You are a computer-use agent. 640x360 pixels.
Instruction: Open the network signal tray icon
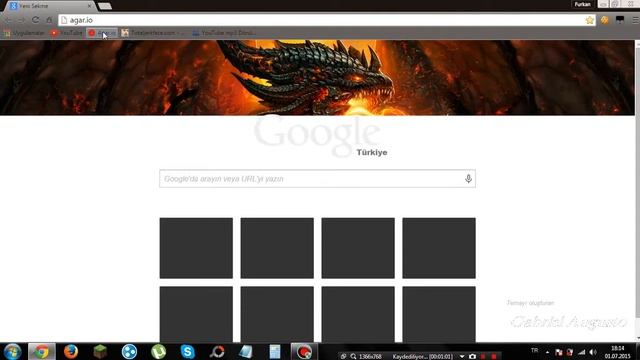click(x=582, y=352)
